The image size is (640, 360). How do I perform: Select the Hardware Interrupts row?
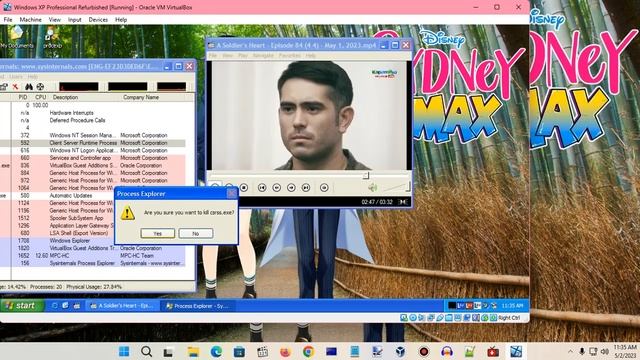click(93, 113)
